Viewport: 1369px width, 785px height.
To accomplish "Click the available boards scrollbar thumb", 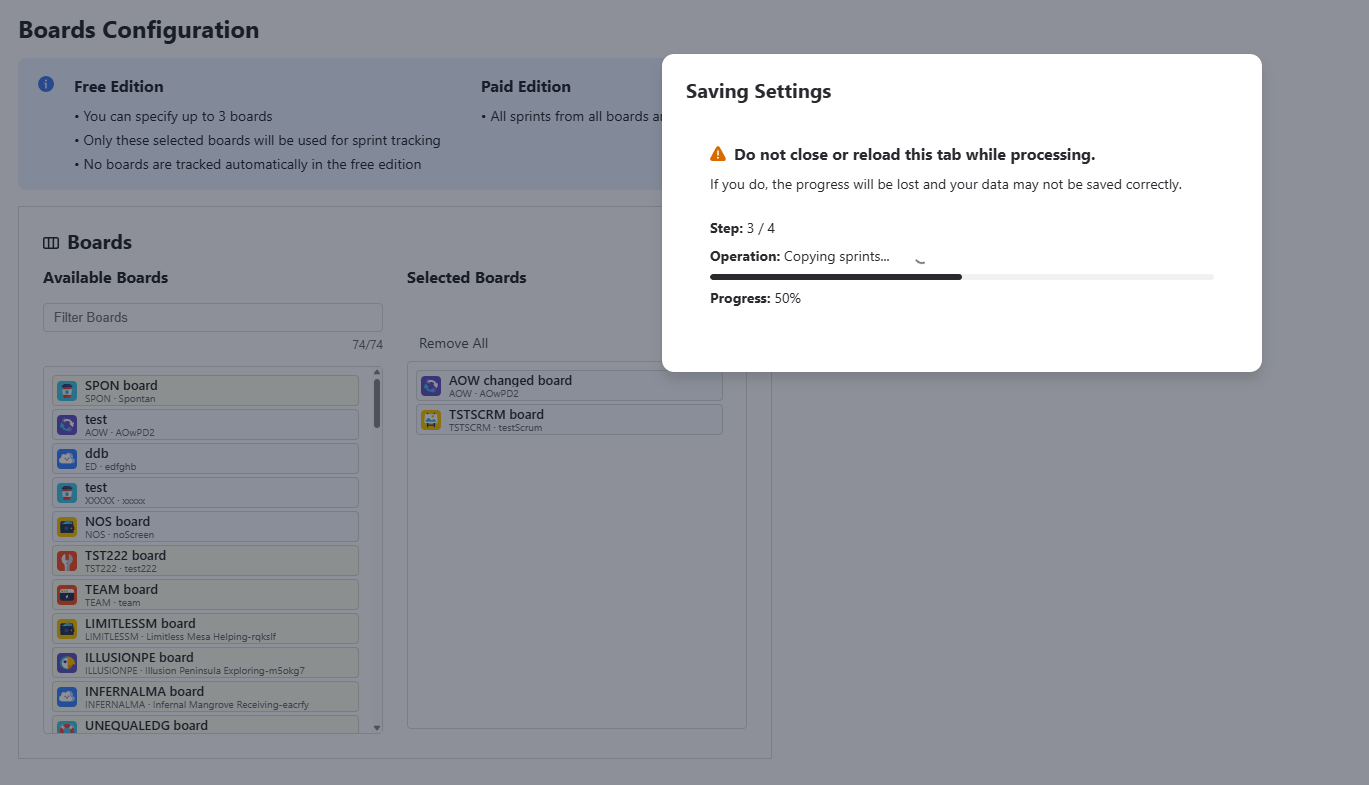I will 377,403.
